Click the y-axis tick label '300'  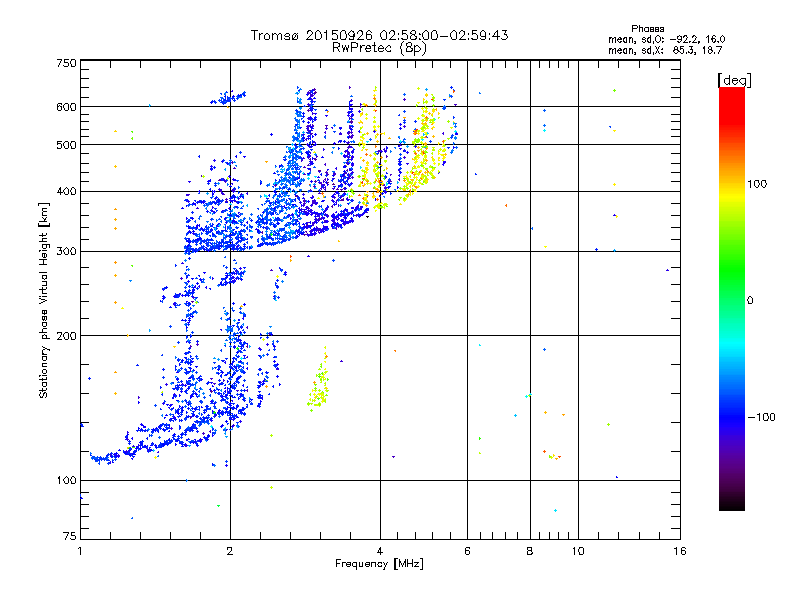66,252
